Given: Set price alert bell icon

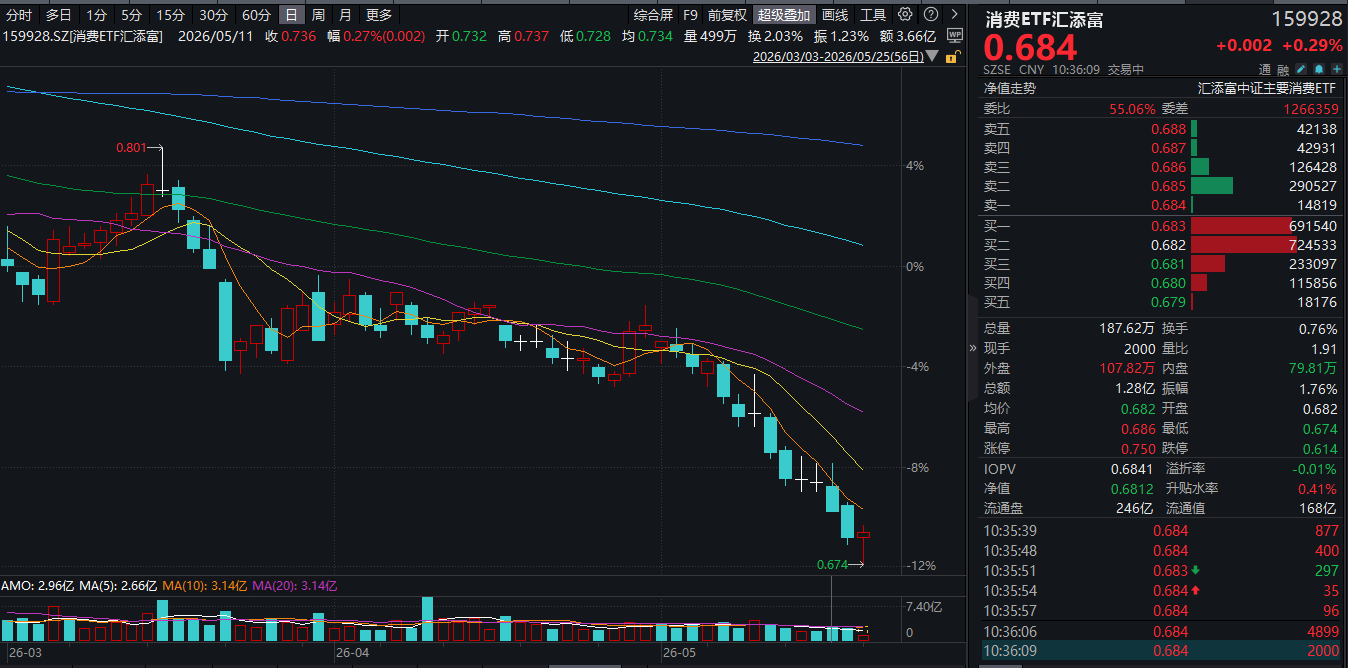Looking at the screenshot, I should (1318, 69).
